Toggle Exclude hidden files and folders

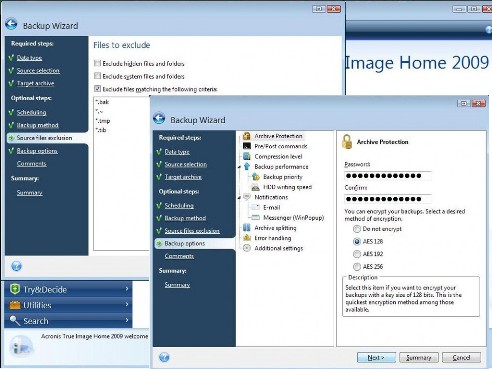97,63
